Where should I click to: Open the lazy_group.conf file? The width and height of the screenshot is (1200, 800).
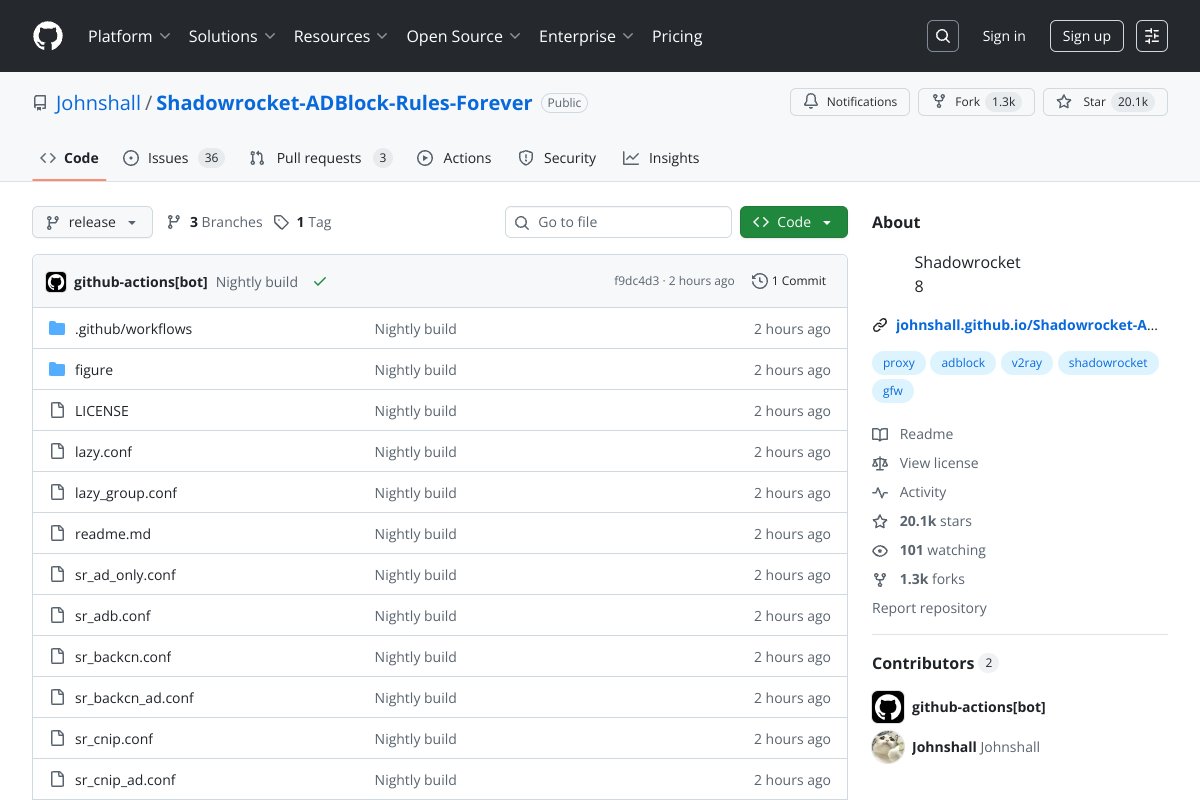[126, 493]
